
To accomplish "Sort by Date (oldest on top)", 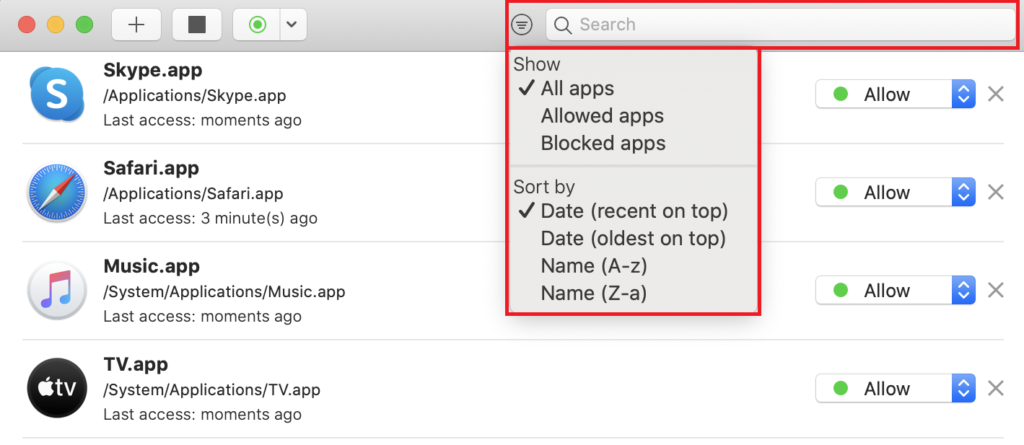I will (633, 239).
